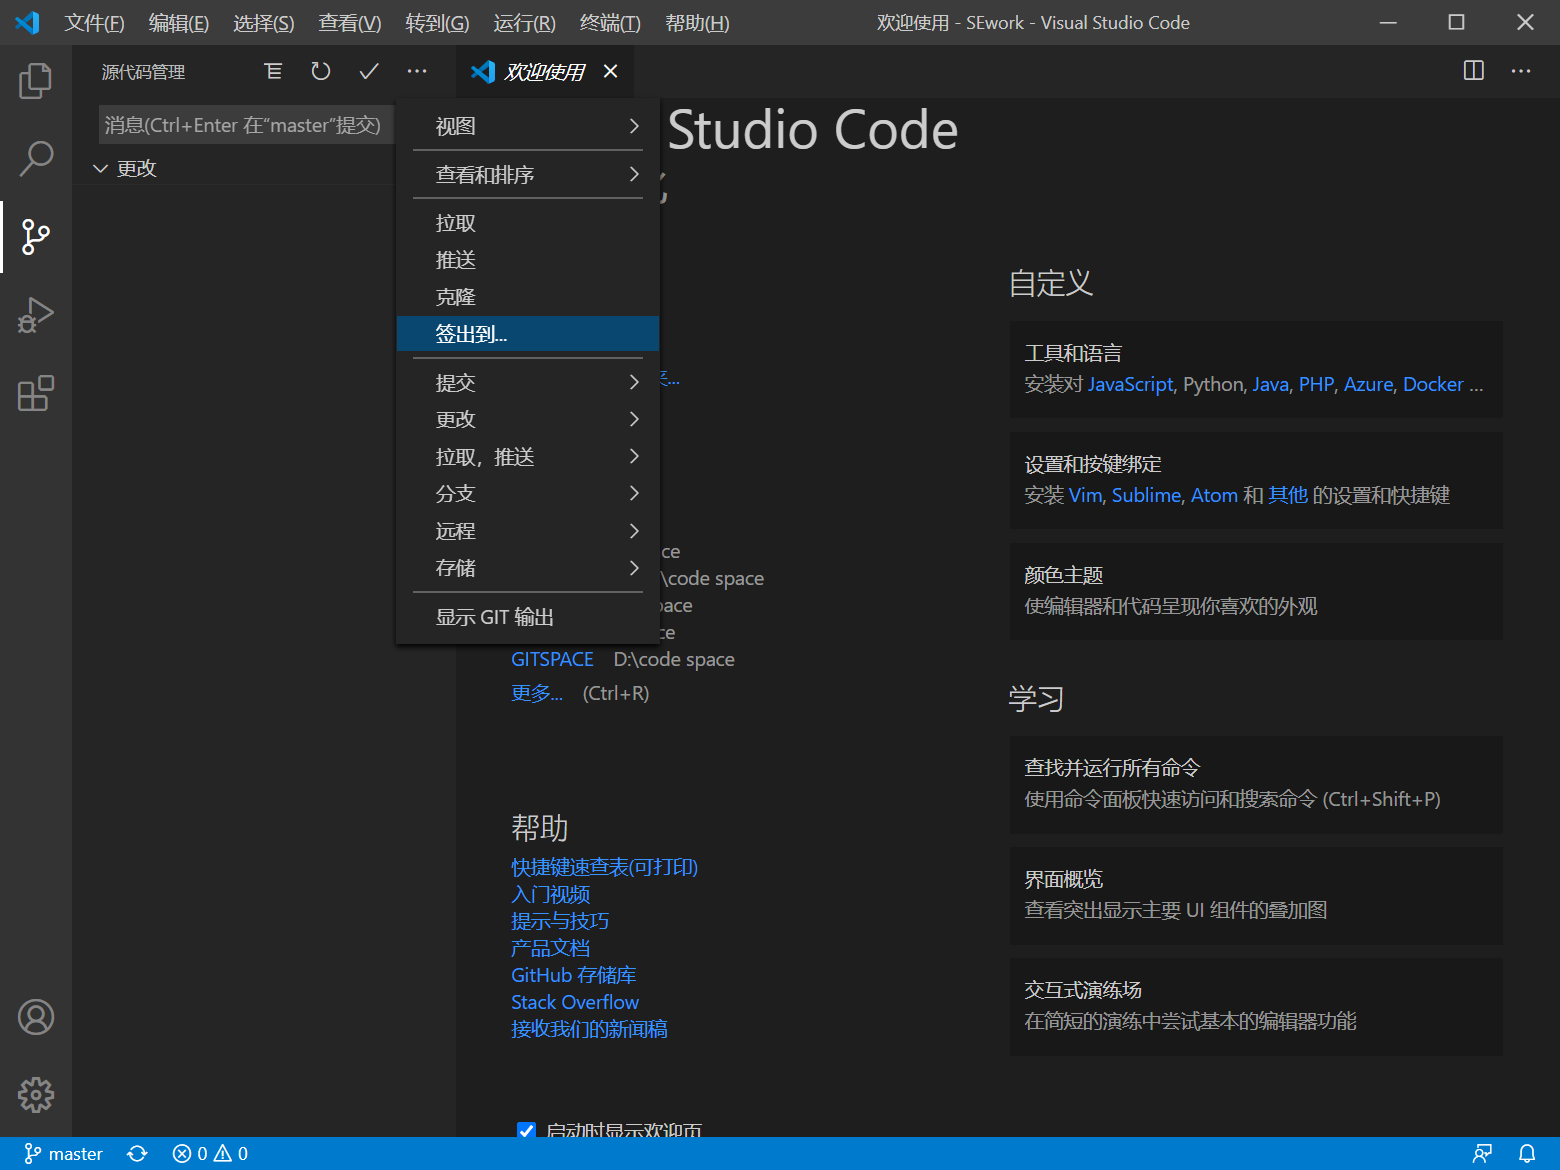Open the 编辑(E) menu
The width and height of the screenshot is (1560, 1170).
pos(179,22)
